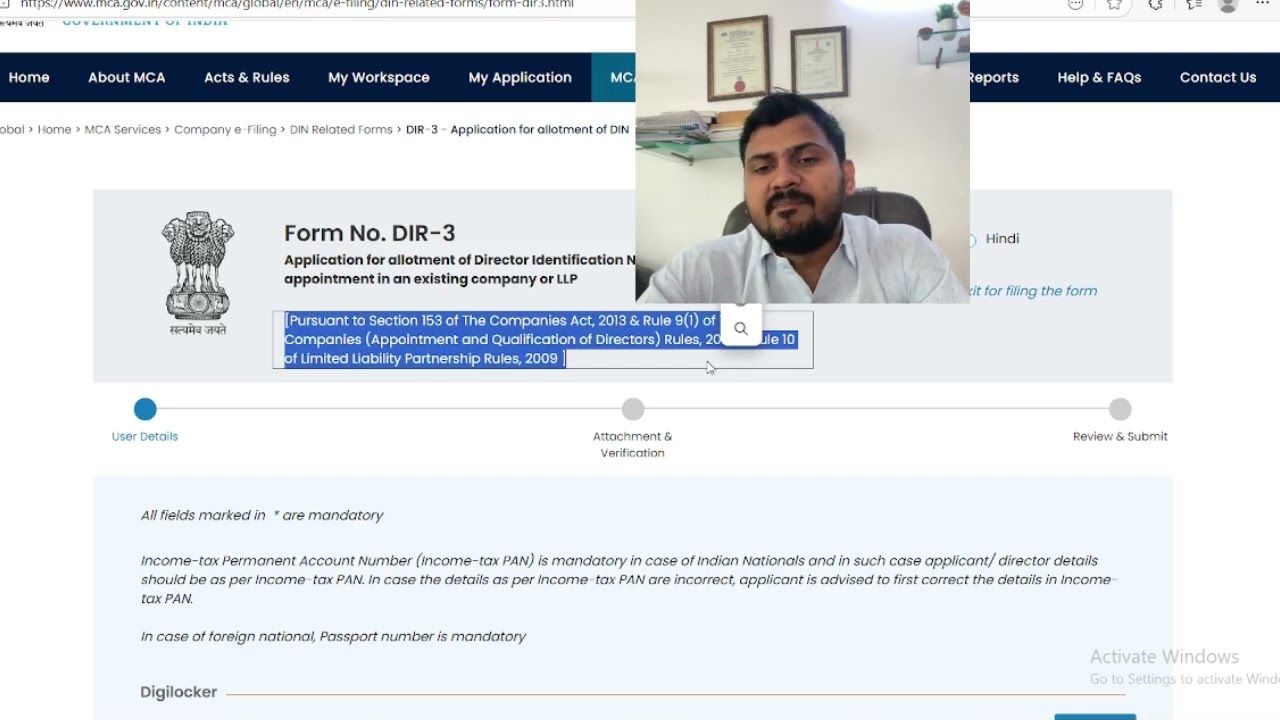Click the search icon above selected text

coord(741,328)
